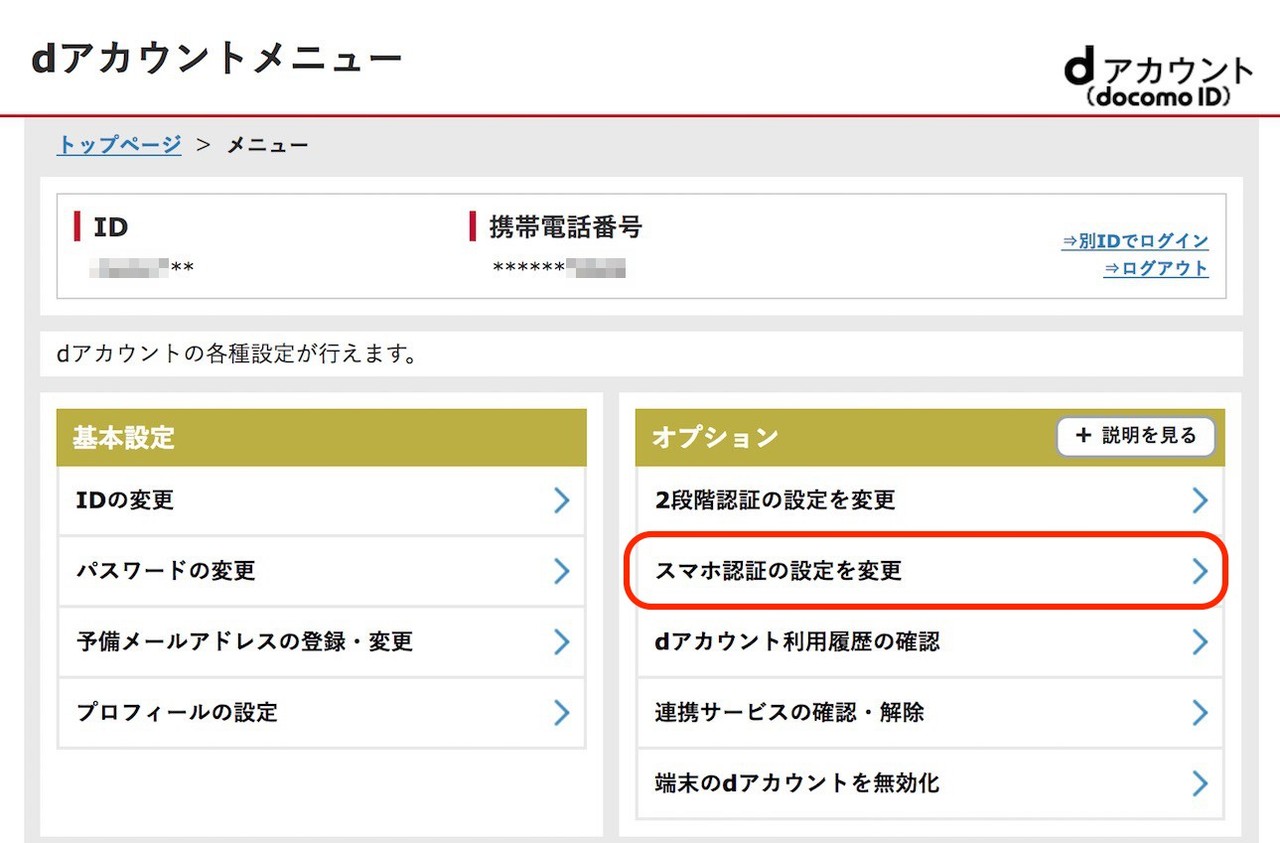This screenshot has height=843, width=1280.
Task: Click chevron on 連携サービス row
Action: [x=1200, y=713]
